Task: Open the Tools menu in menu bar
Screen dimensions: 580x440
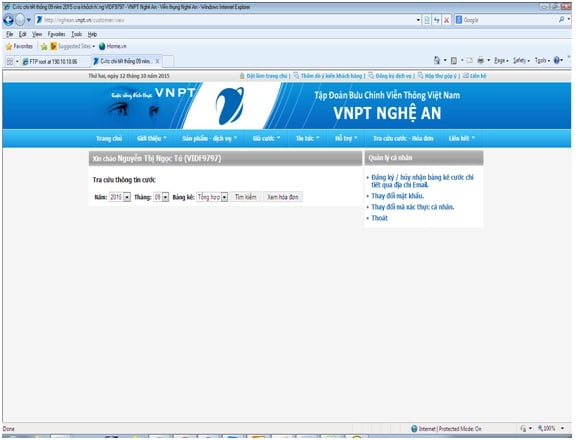Action: 77,34
